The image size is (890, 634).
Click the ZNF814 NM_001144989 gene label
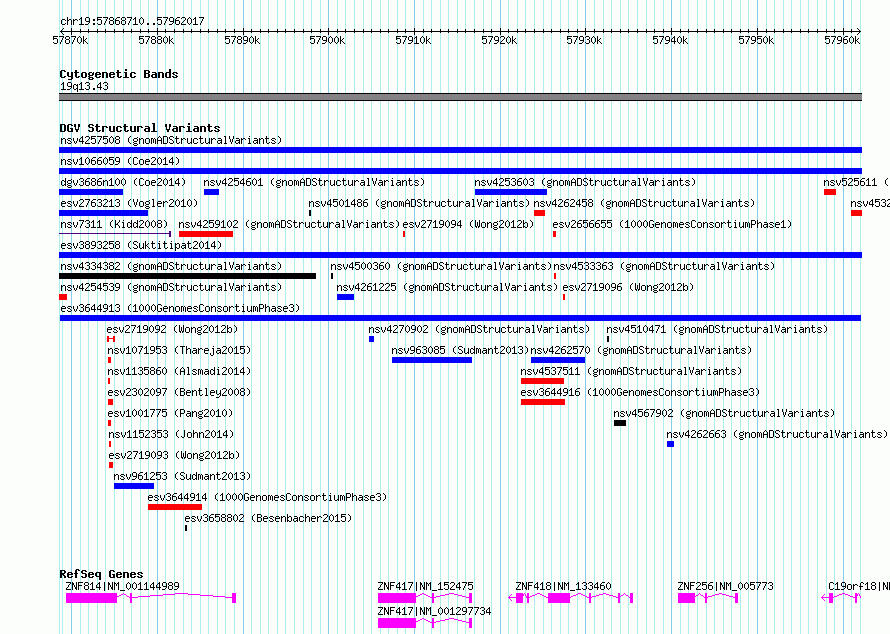[122, 586]
